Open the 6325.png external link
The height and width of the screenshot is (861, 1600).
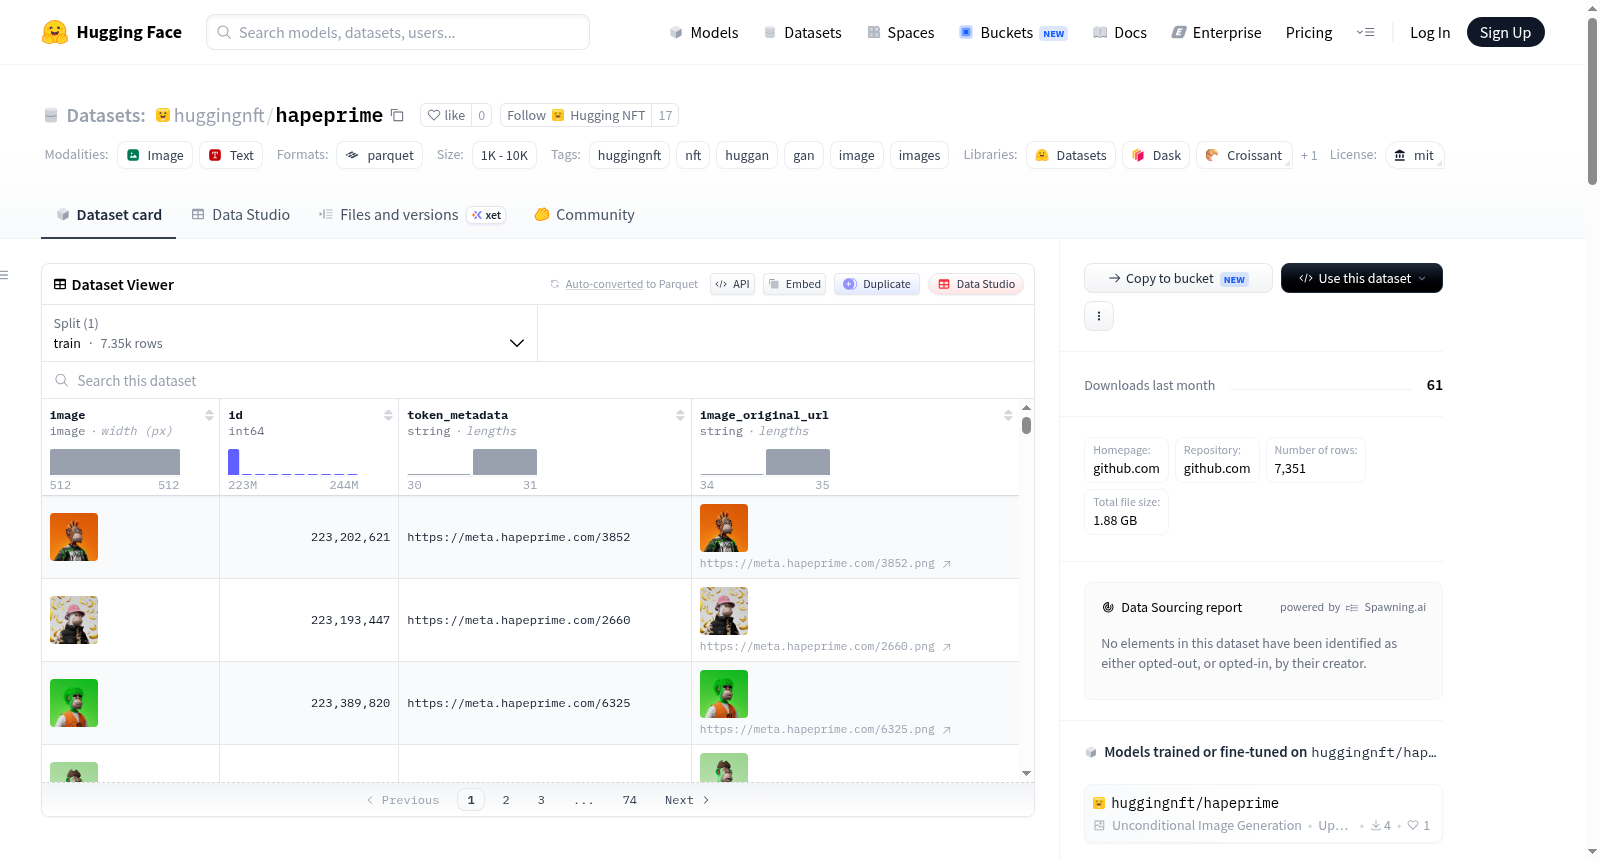point(825,729)
